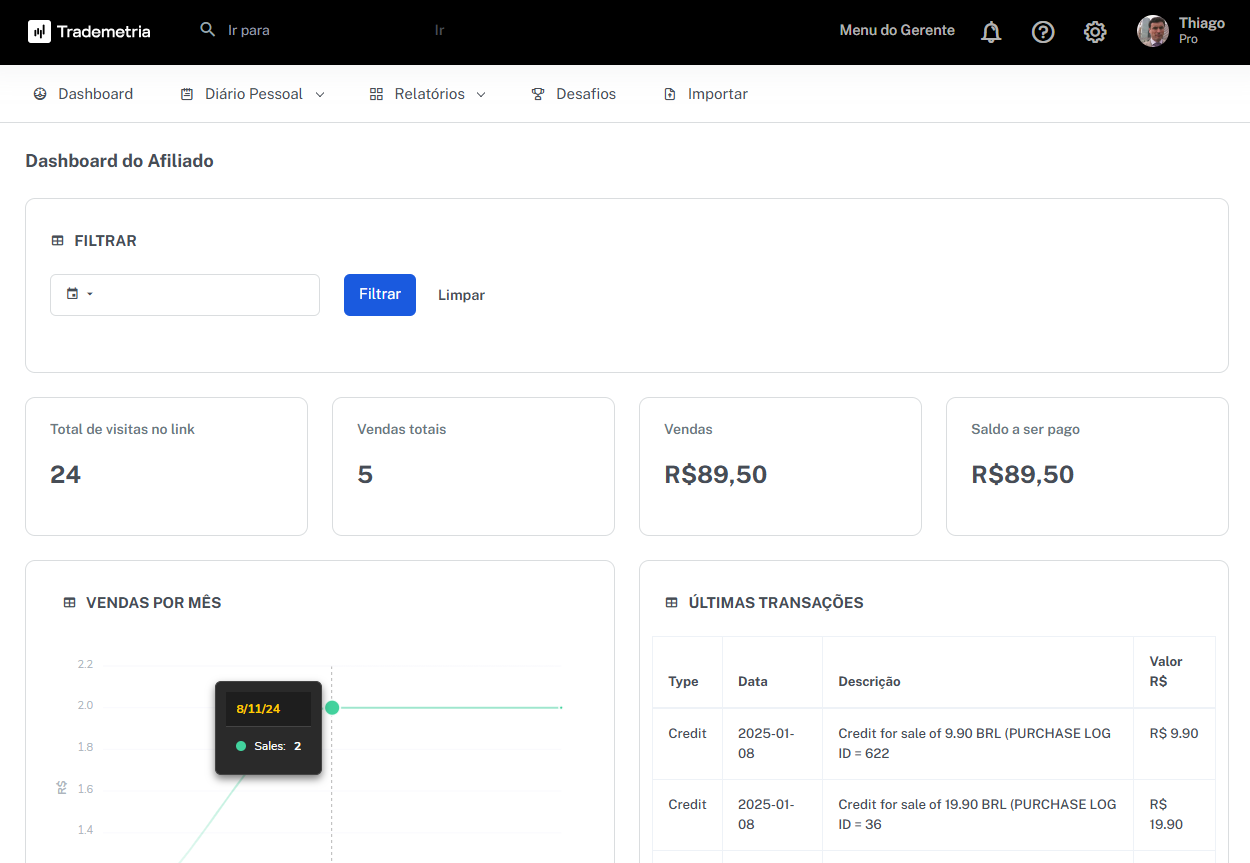Open the settings gear icon
This screenshot has width=1250, height=863.
tap(1095, 32)
